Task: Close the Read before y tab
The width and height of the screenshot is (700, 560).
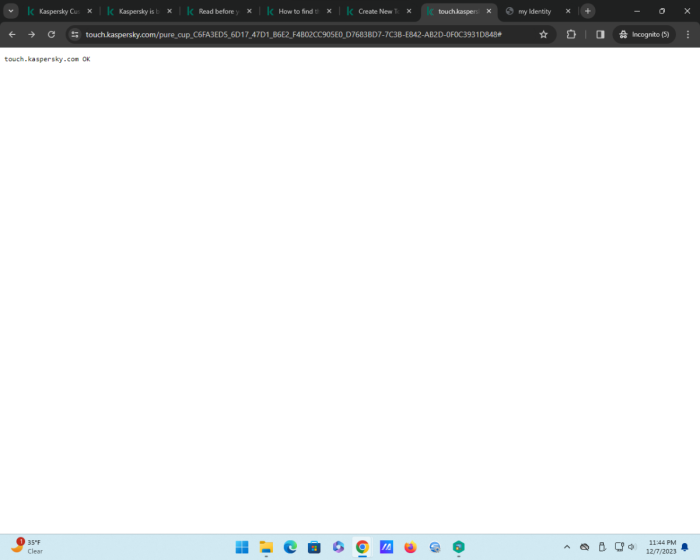Action: tap(250, 11)
